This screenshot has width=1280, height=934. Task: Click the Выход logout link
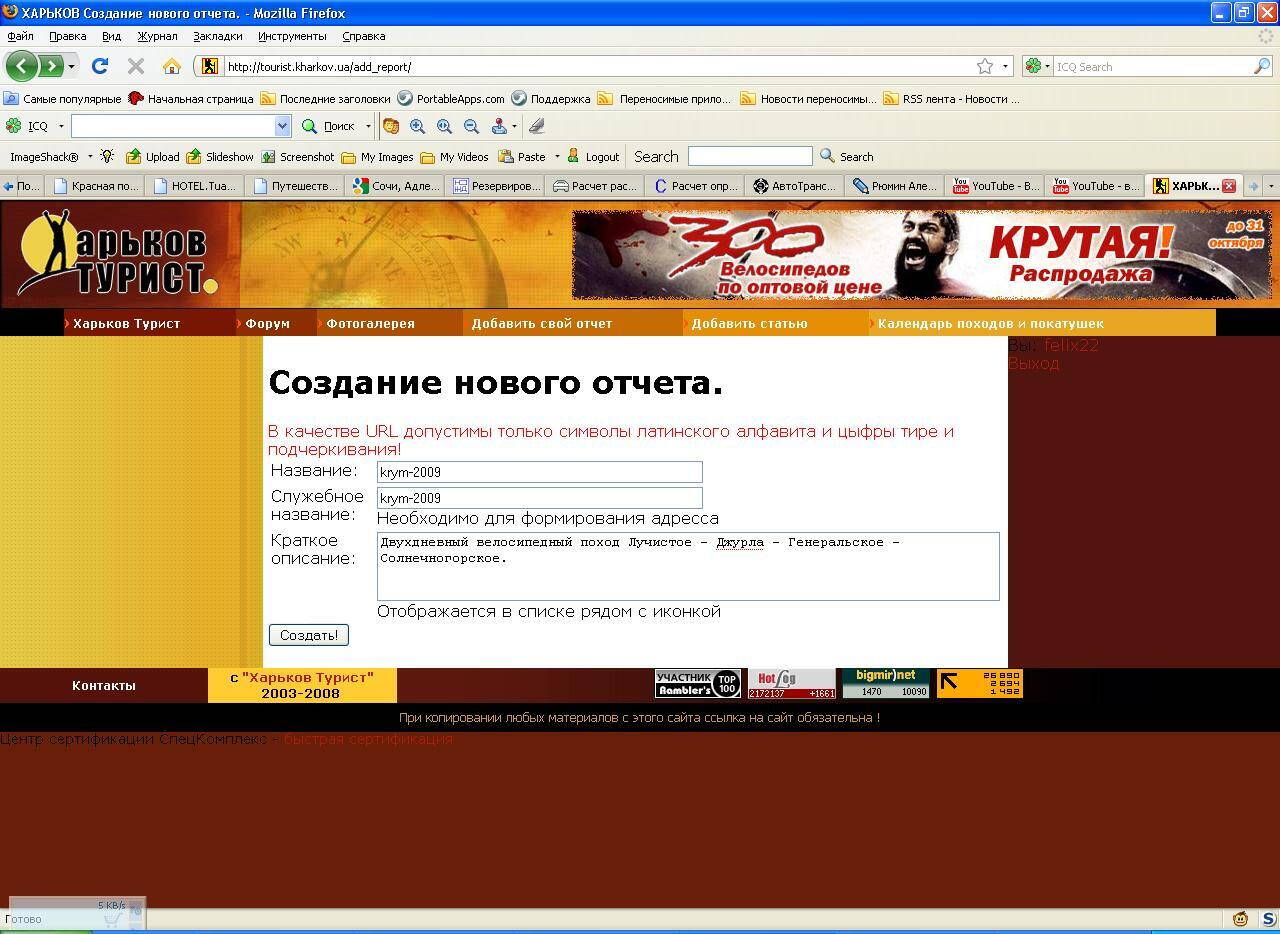click(1033, 364)
